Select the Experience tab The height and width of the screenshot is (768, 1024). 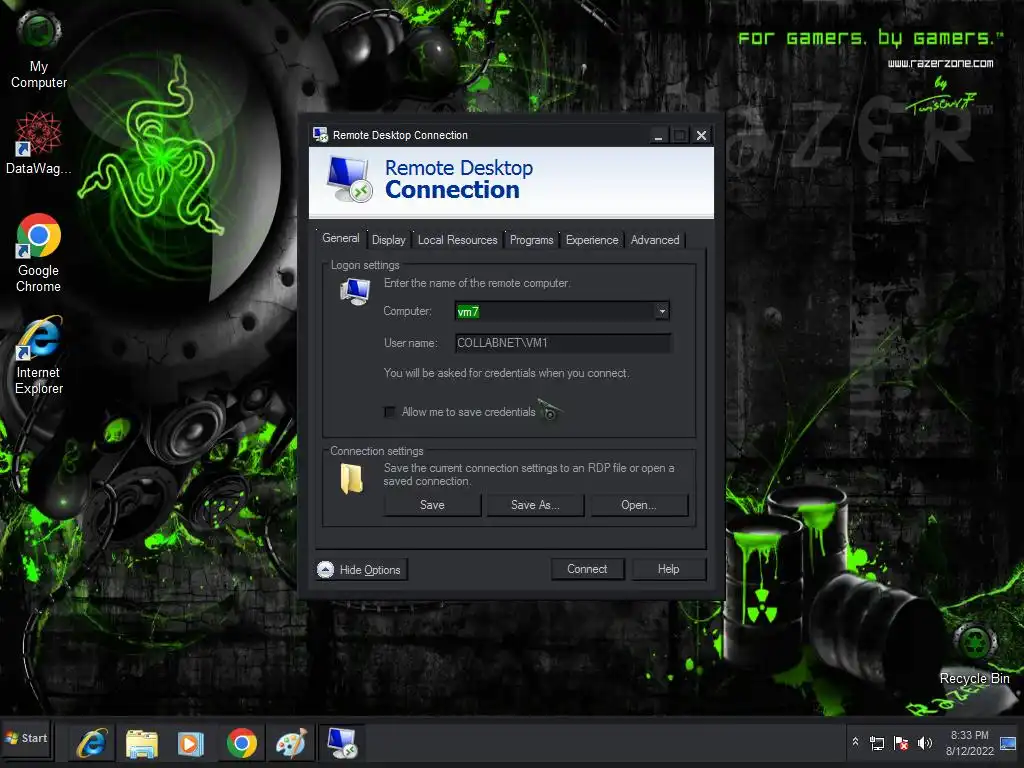[x=592, y=240]
